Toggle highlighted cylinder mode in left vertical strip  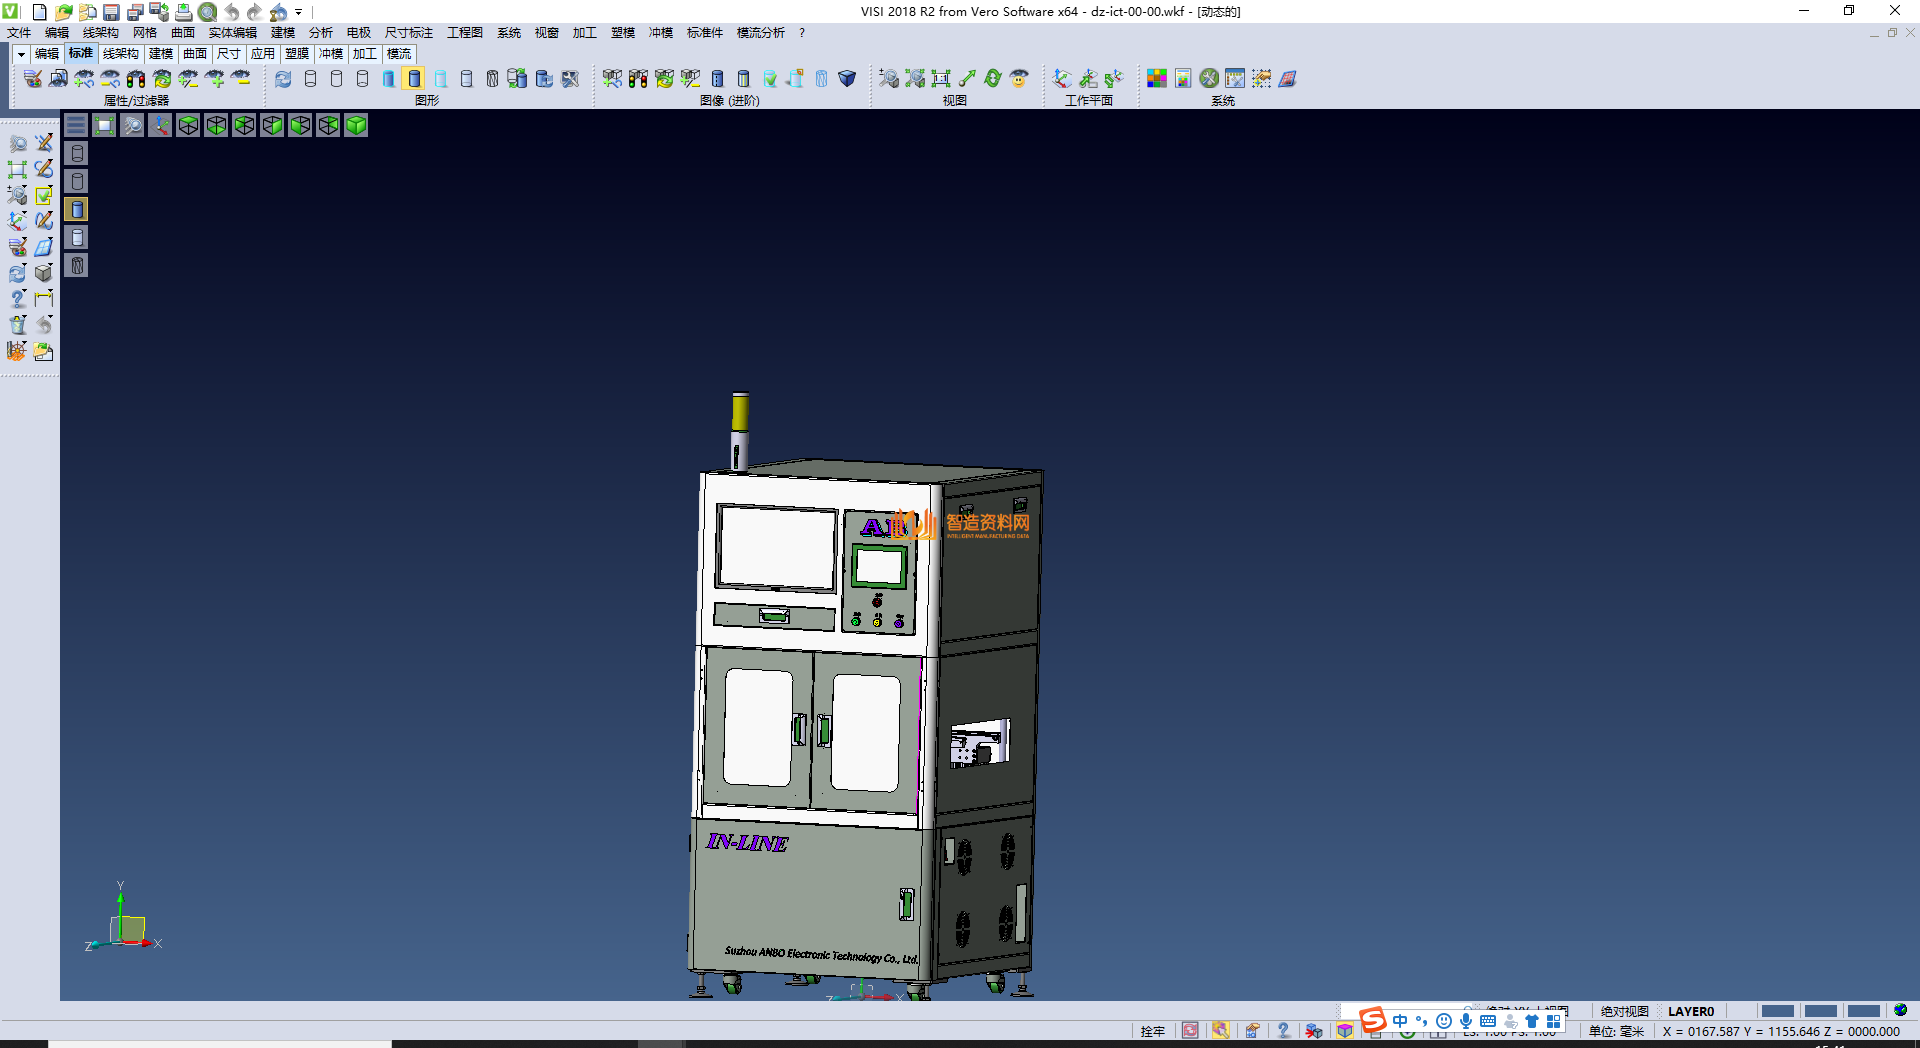point(77,209)
